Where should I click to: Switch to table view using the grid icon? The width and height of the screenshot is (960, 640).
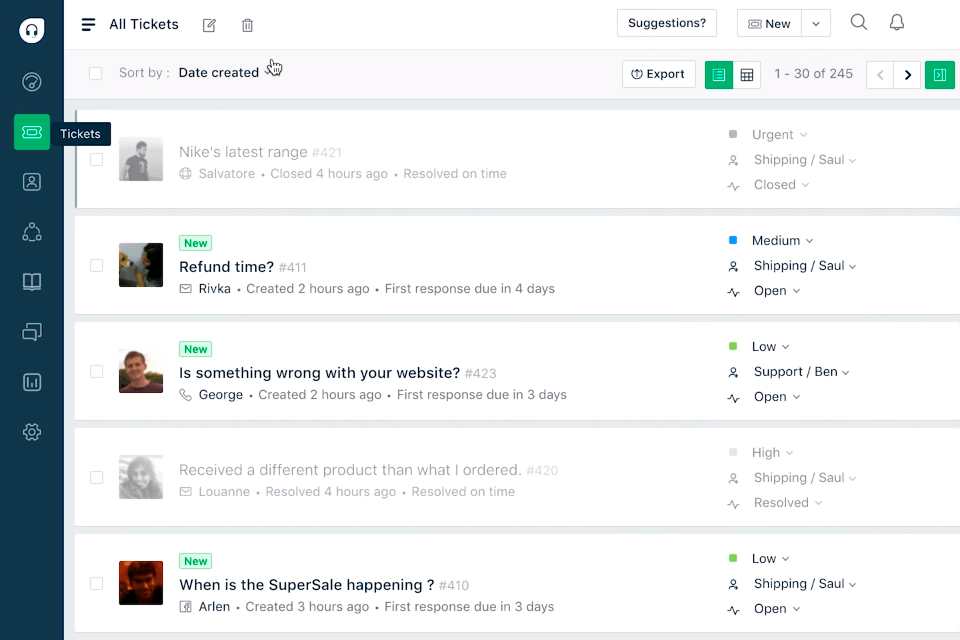(x=746, y=74)
